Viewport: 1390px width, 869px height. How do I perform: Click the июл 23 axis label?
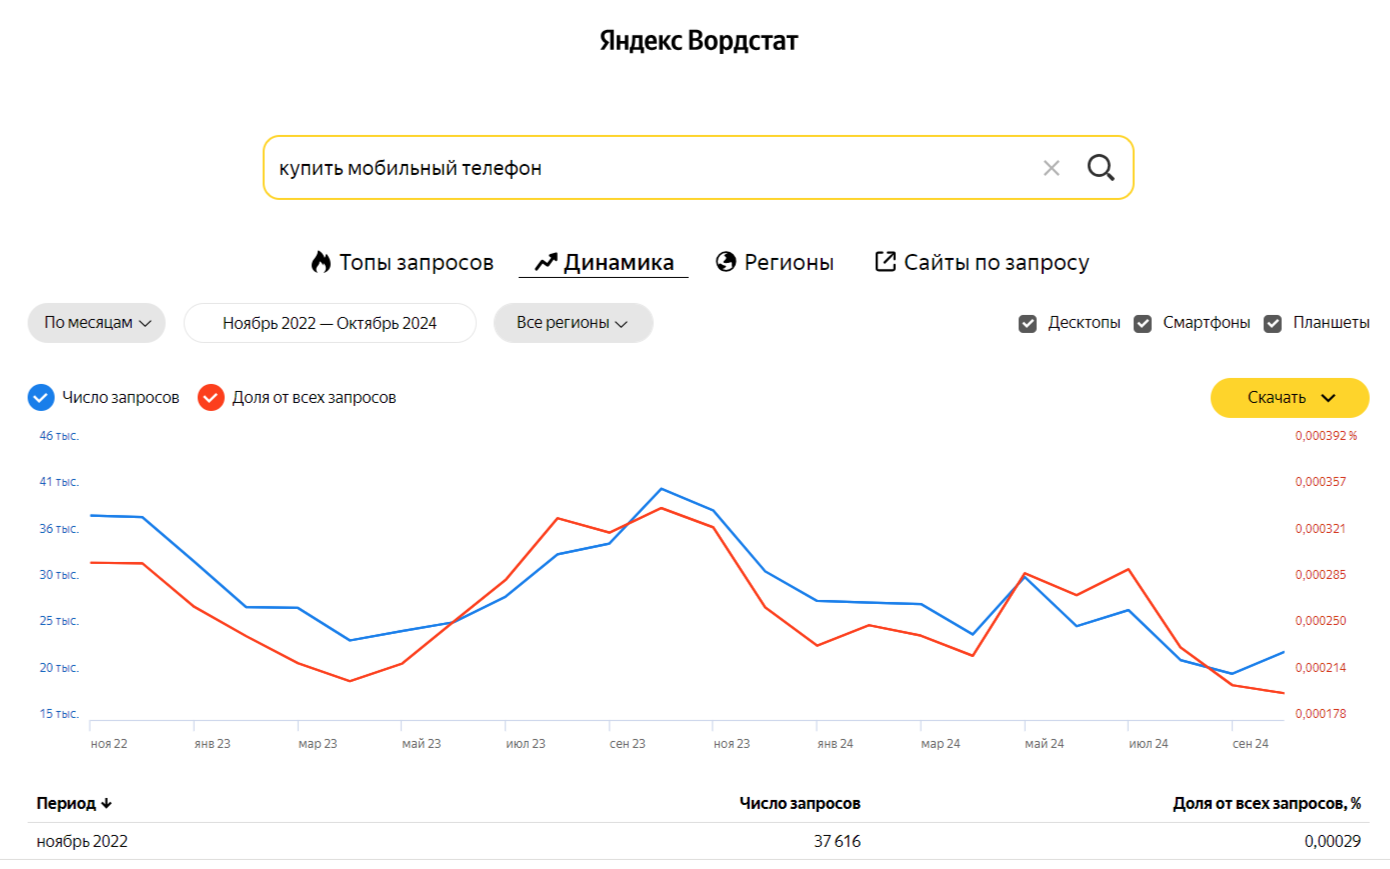pyautogui.click(x=526, y=744)
